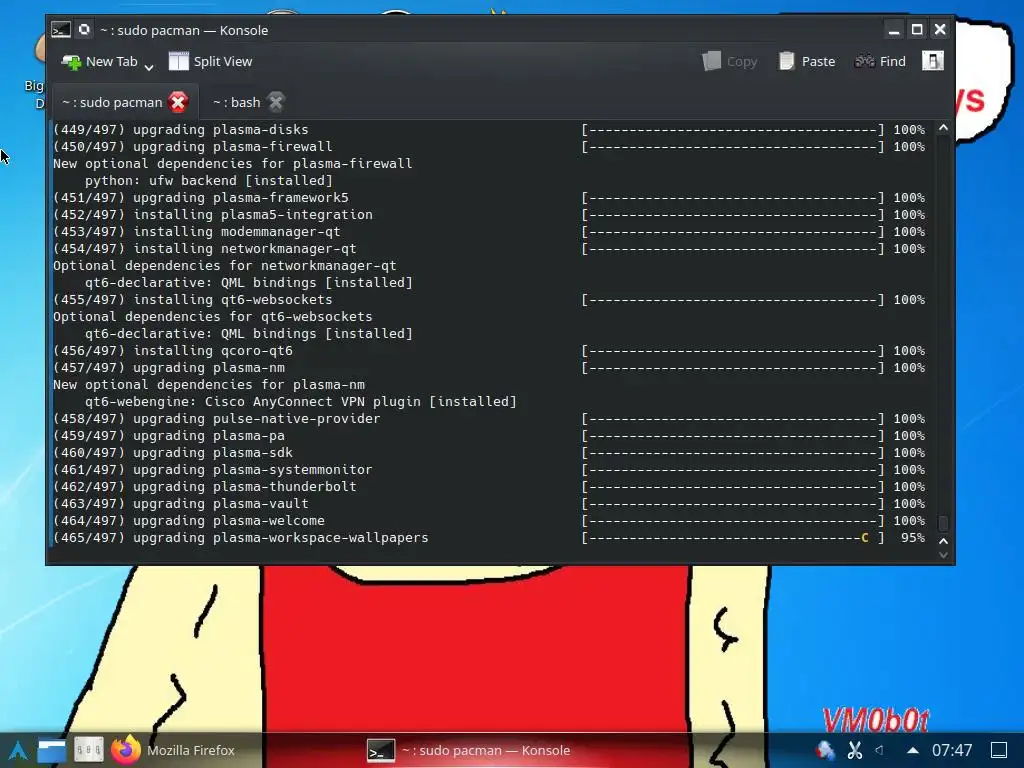Screen dimensions: 1024x768
Task: Click the 95% progress value
Action: tap(913, 537)
